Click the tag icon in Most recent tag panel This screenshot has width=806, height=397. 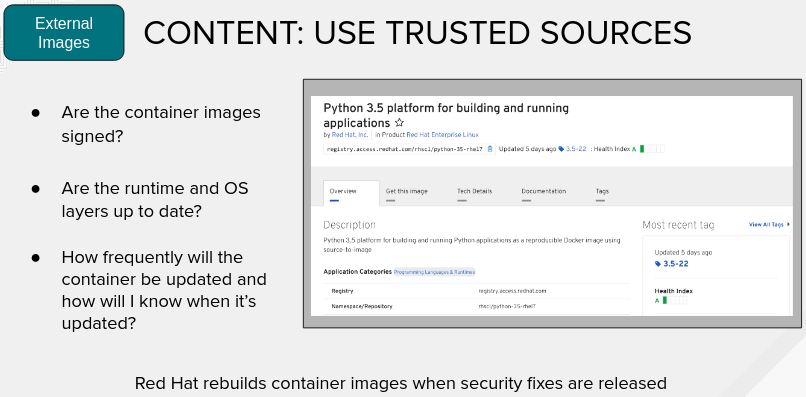click(x=657, y=264)
